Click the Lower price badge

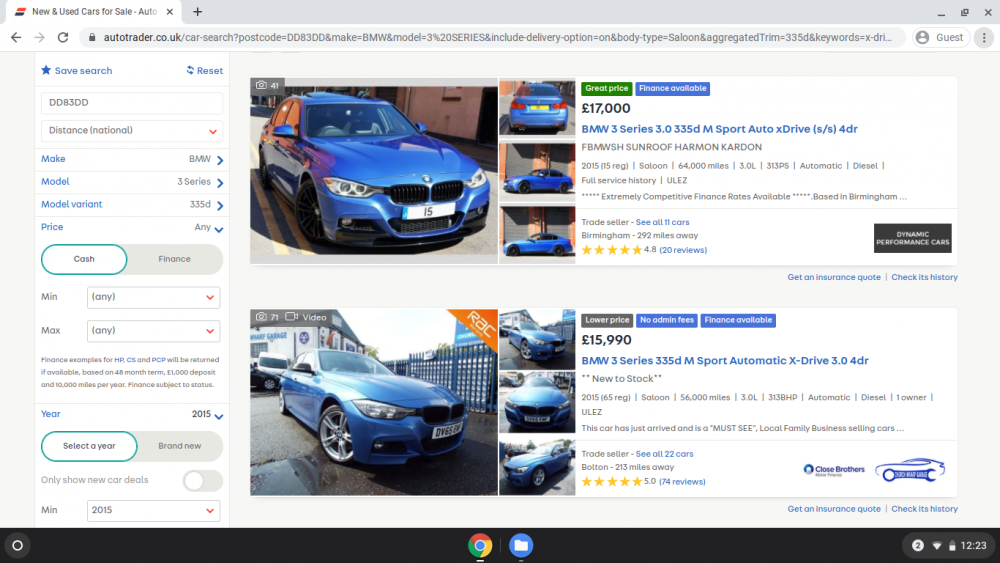click(x=607, y=320)
